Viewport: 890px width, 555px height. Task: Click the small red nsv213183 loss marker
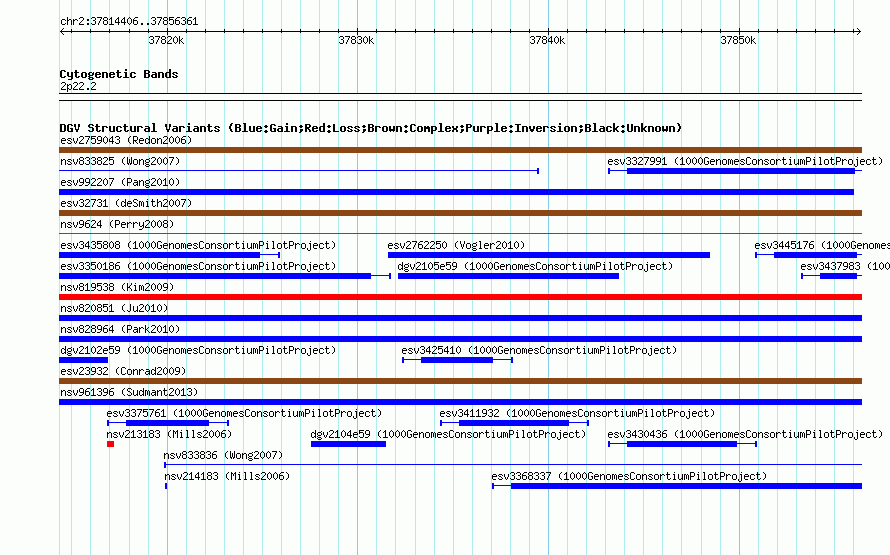coord(111,444)
